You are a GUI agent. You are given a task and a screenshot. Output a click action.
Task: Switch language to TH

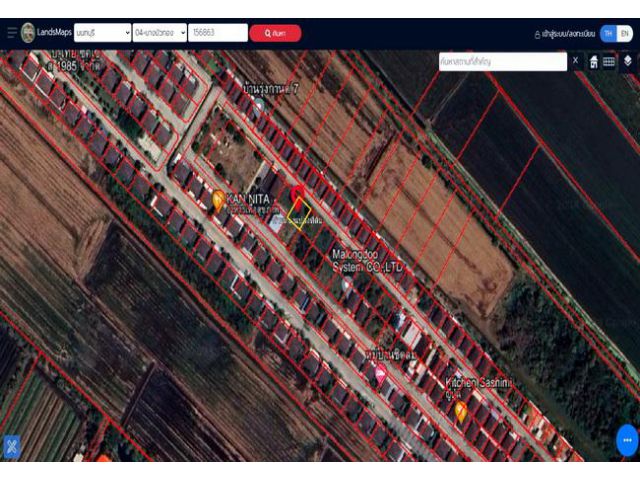pyautogui.click(x=608, y=33)
